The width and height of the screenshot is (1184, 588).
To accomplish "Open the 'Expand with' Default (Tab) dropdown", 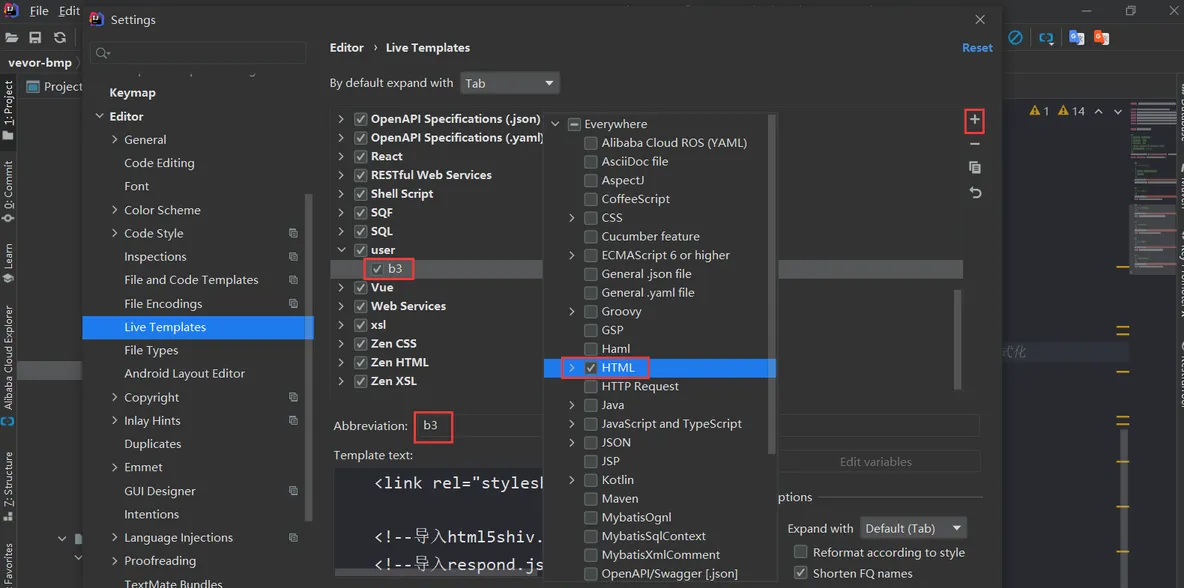I will pos(913,528).
